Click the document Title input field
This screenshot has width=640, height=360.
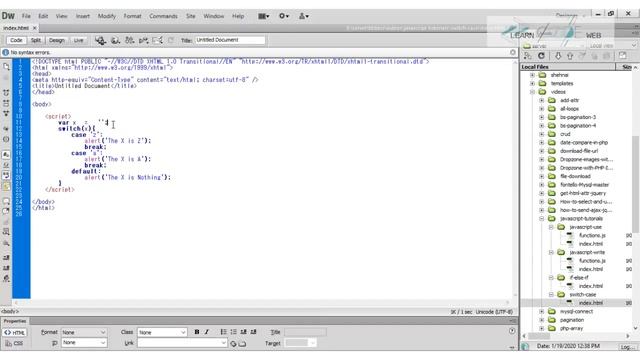[x=230, y=40]
